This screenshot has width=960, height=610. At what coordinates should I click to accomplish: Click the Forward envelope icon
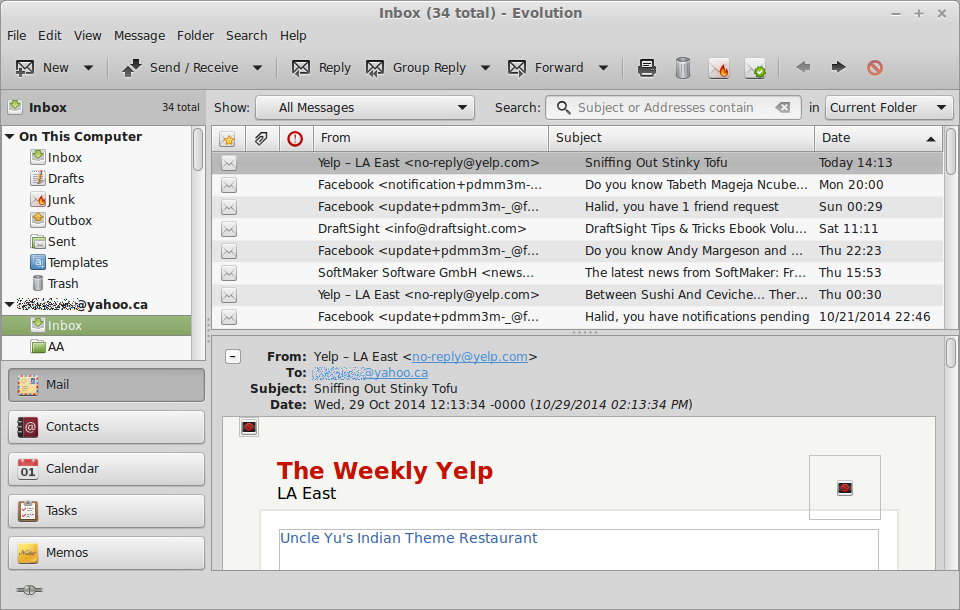pos(517,68)
